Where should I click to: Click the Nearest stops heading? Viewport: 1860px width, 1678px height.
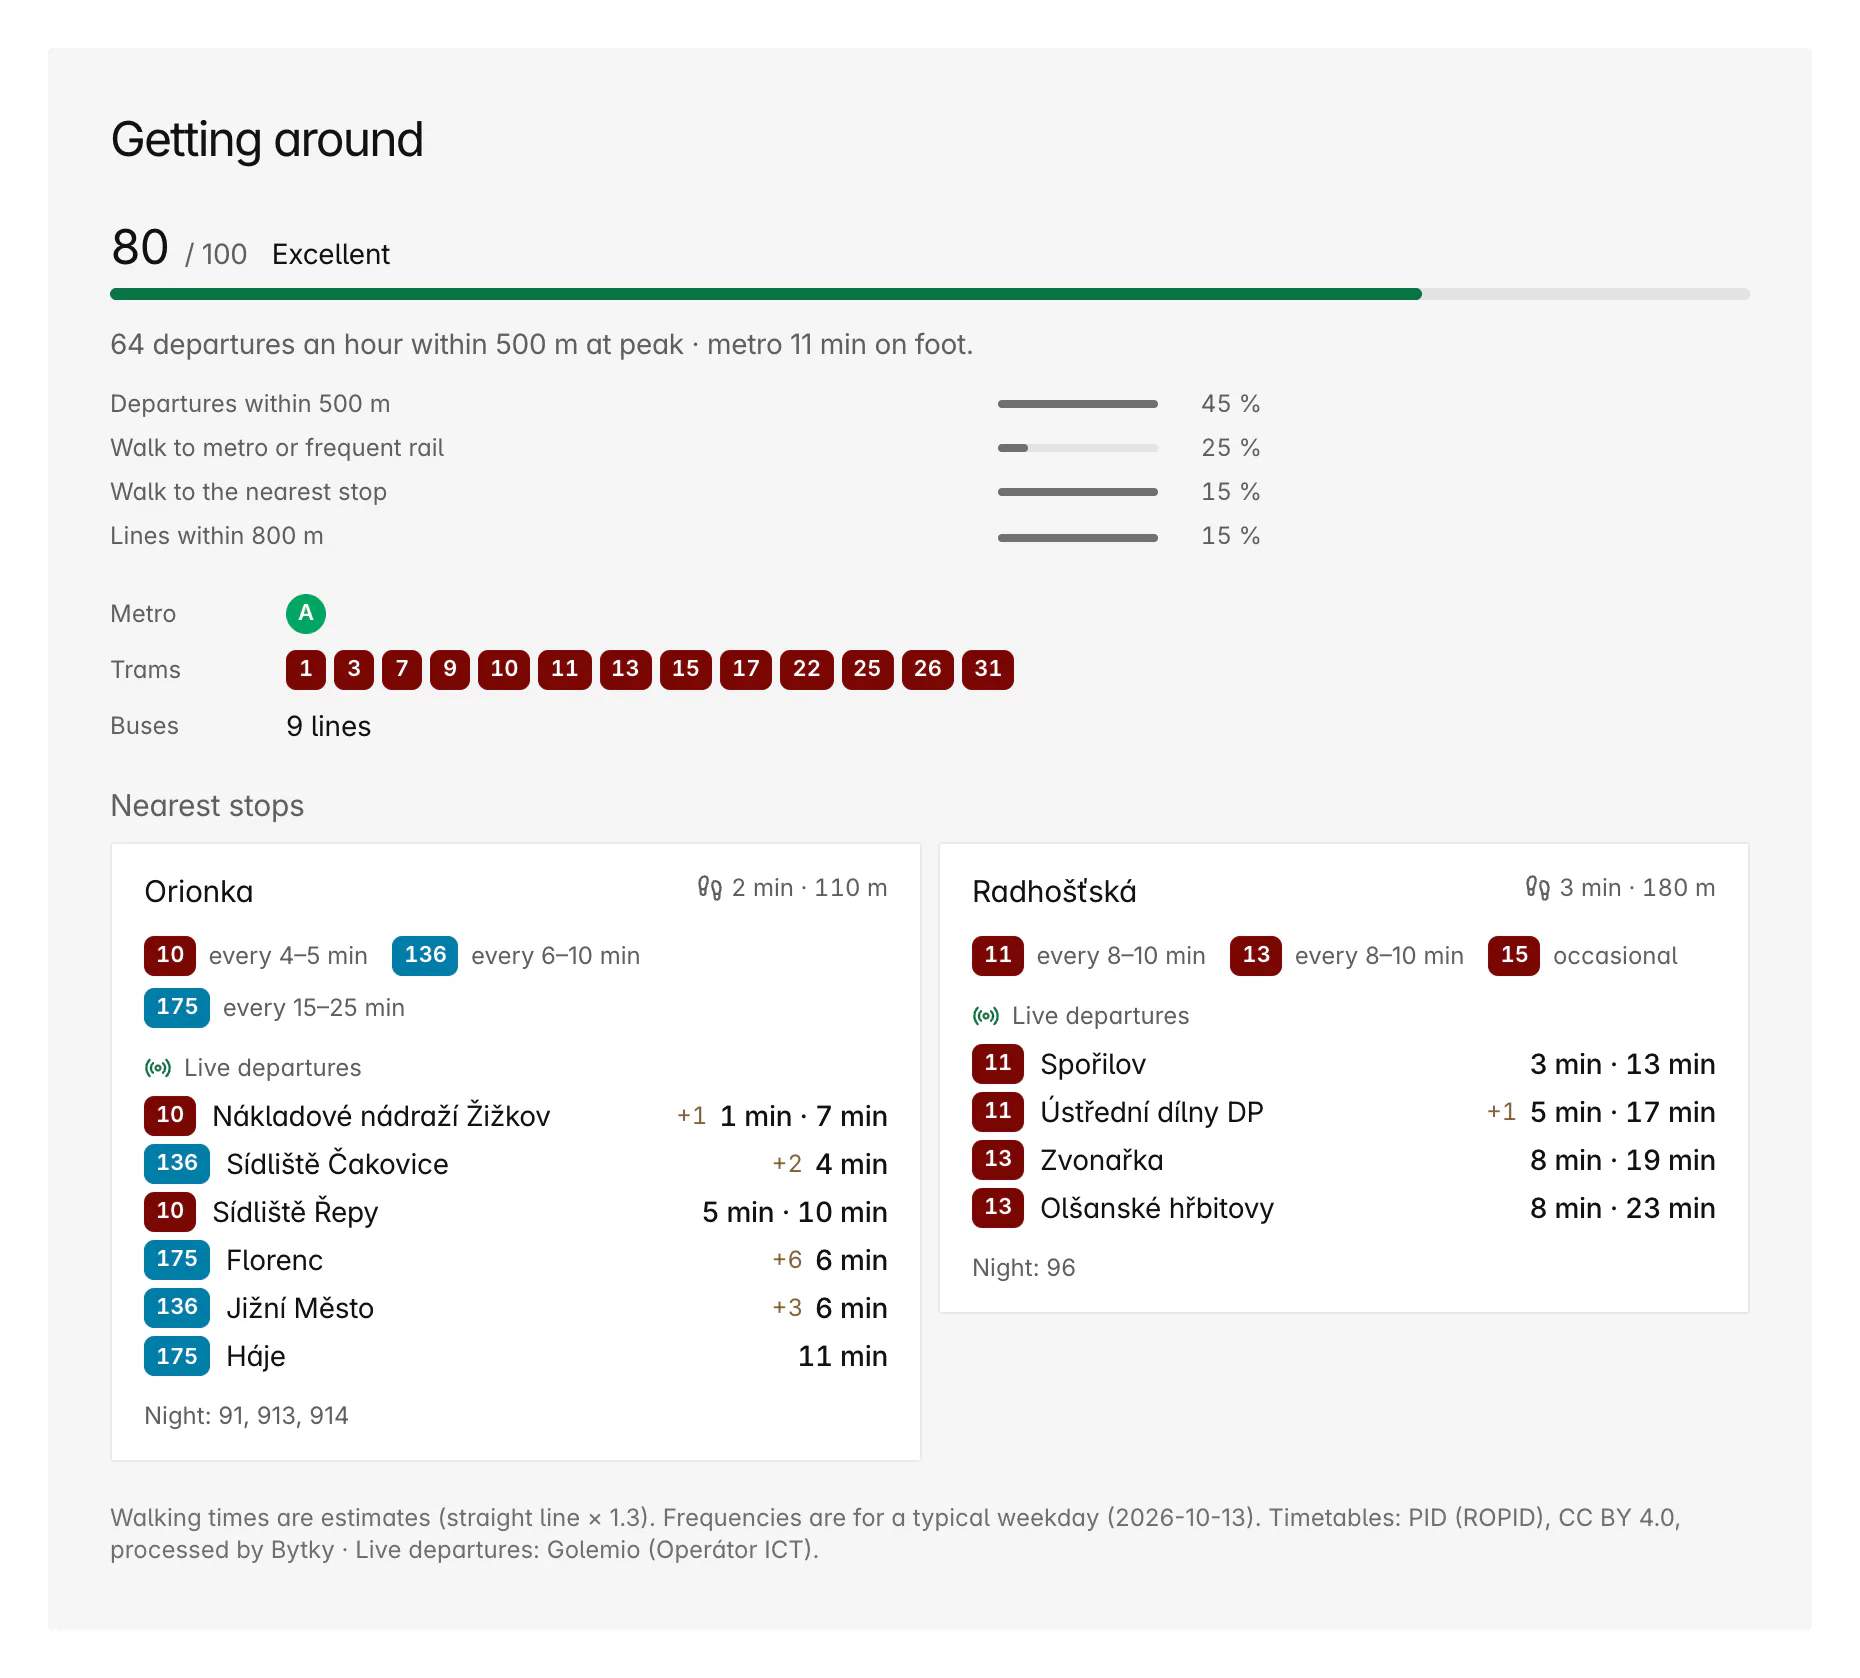pyautogui.click(x=207, y=806)
